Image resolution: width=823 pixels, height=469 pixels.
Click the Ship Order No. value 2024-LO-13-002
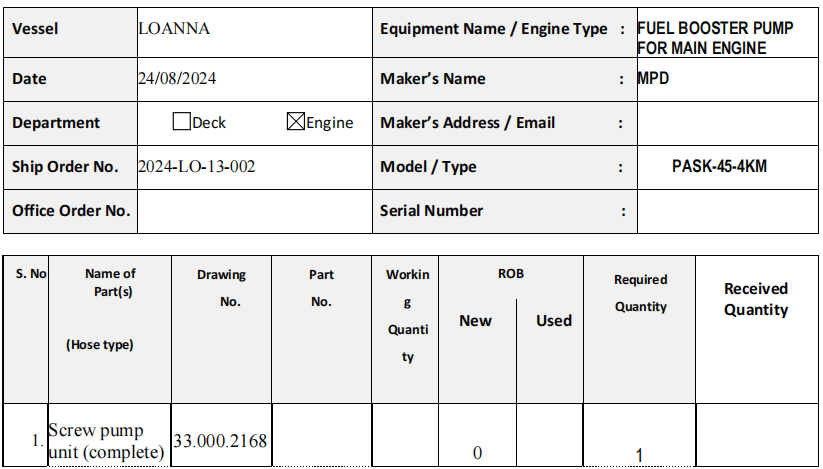196,167
